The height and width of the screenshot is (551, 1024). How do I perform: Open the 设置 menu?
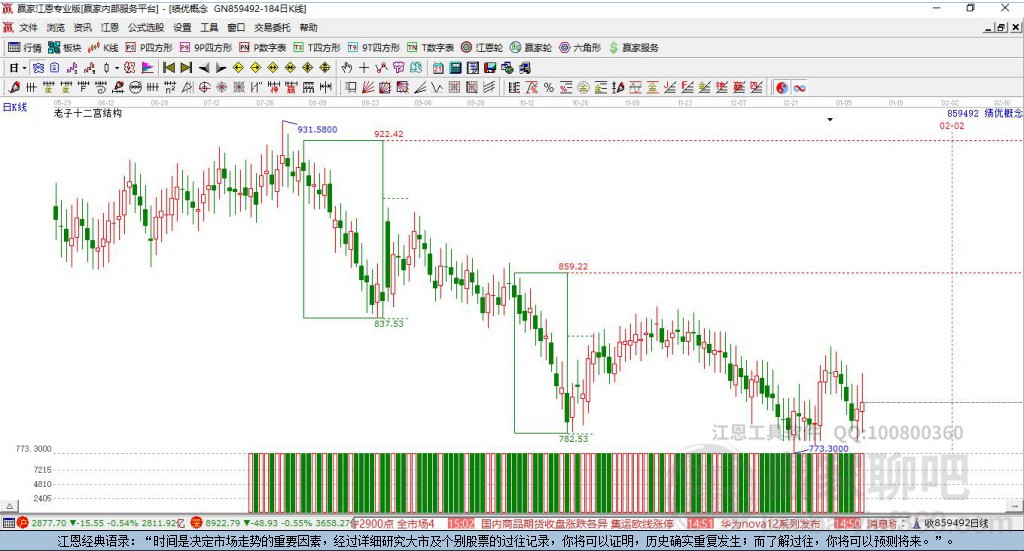point(182,27)
